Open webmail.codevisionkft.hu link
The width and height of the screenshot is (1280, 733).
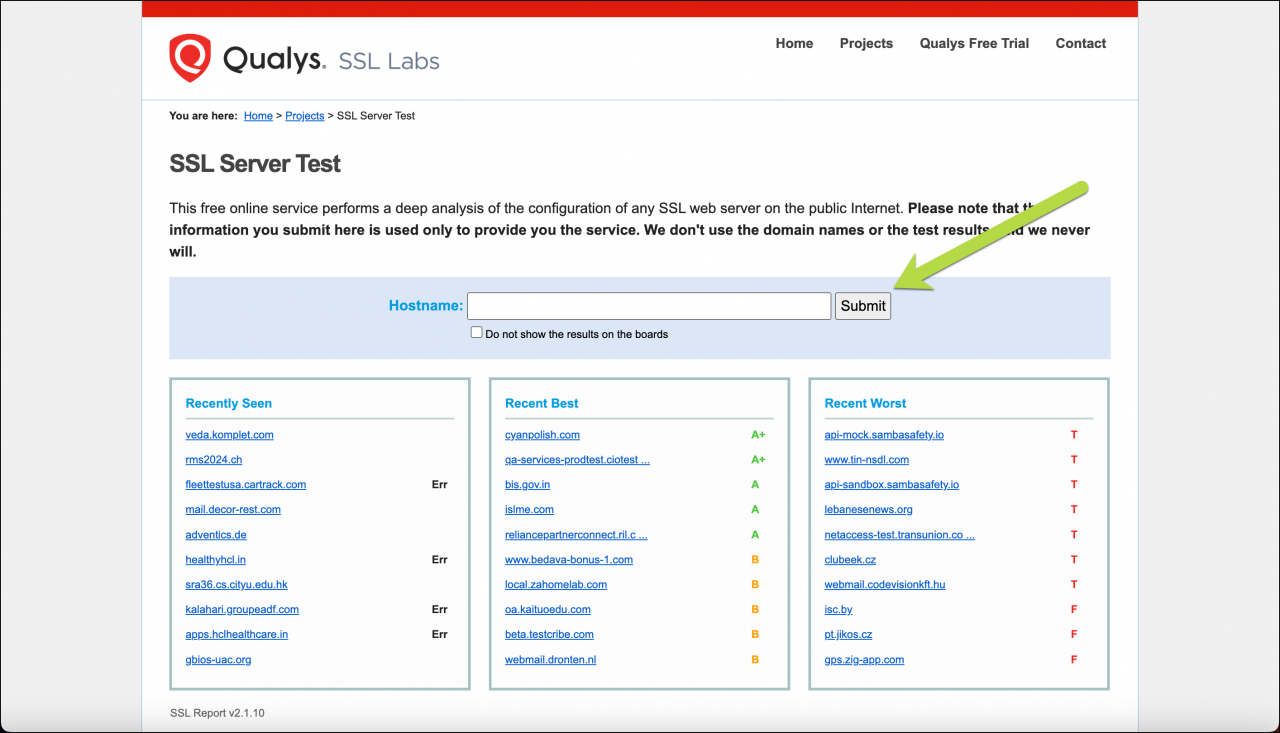coord(884,585)
